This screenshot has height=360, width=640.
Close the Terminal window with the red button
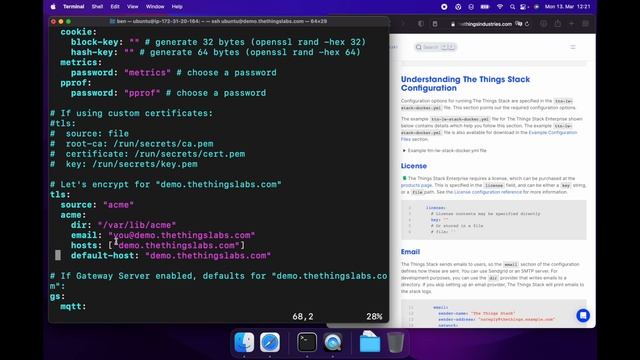pos(53,21)
